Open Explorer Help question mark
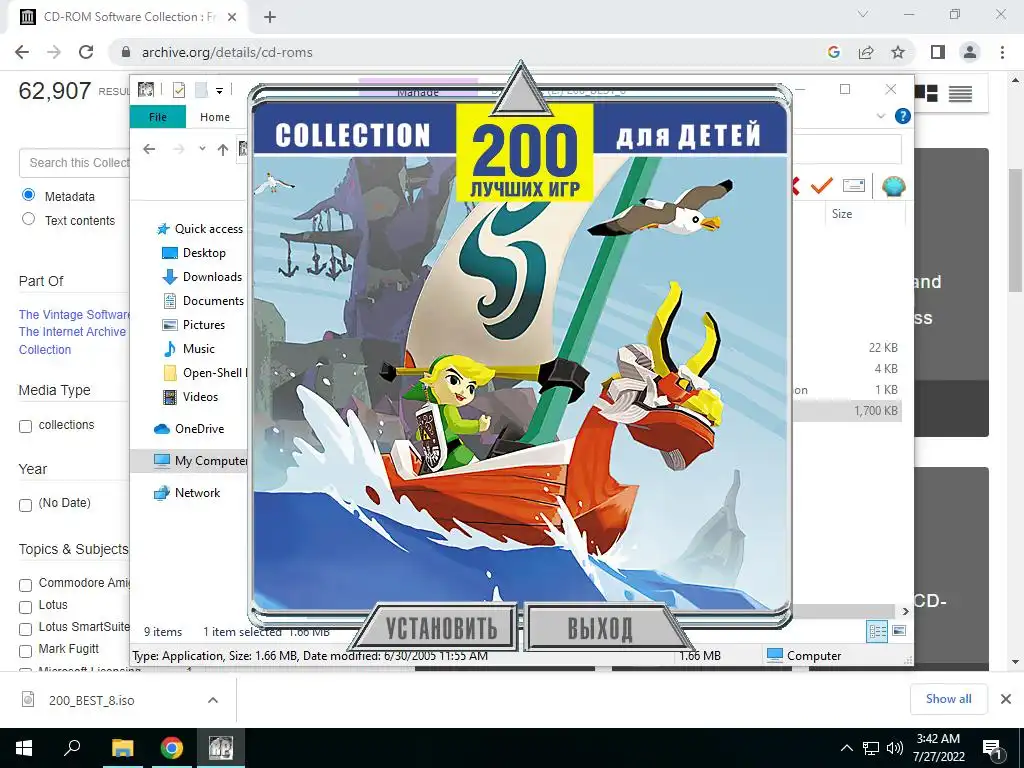 [903, 116]
